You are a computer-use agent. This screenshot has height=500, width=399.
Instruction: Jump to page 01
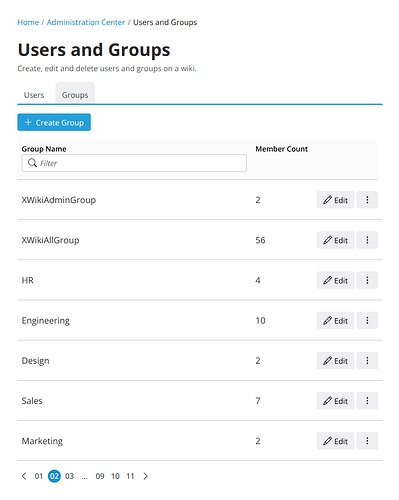click(39, 476)
